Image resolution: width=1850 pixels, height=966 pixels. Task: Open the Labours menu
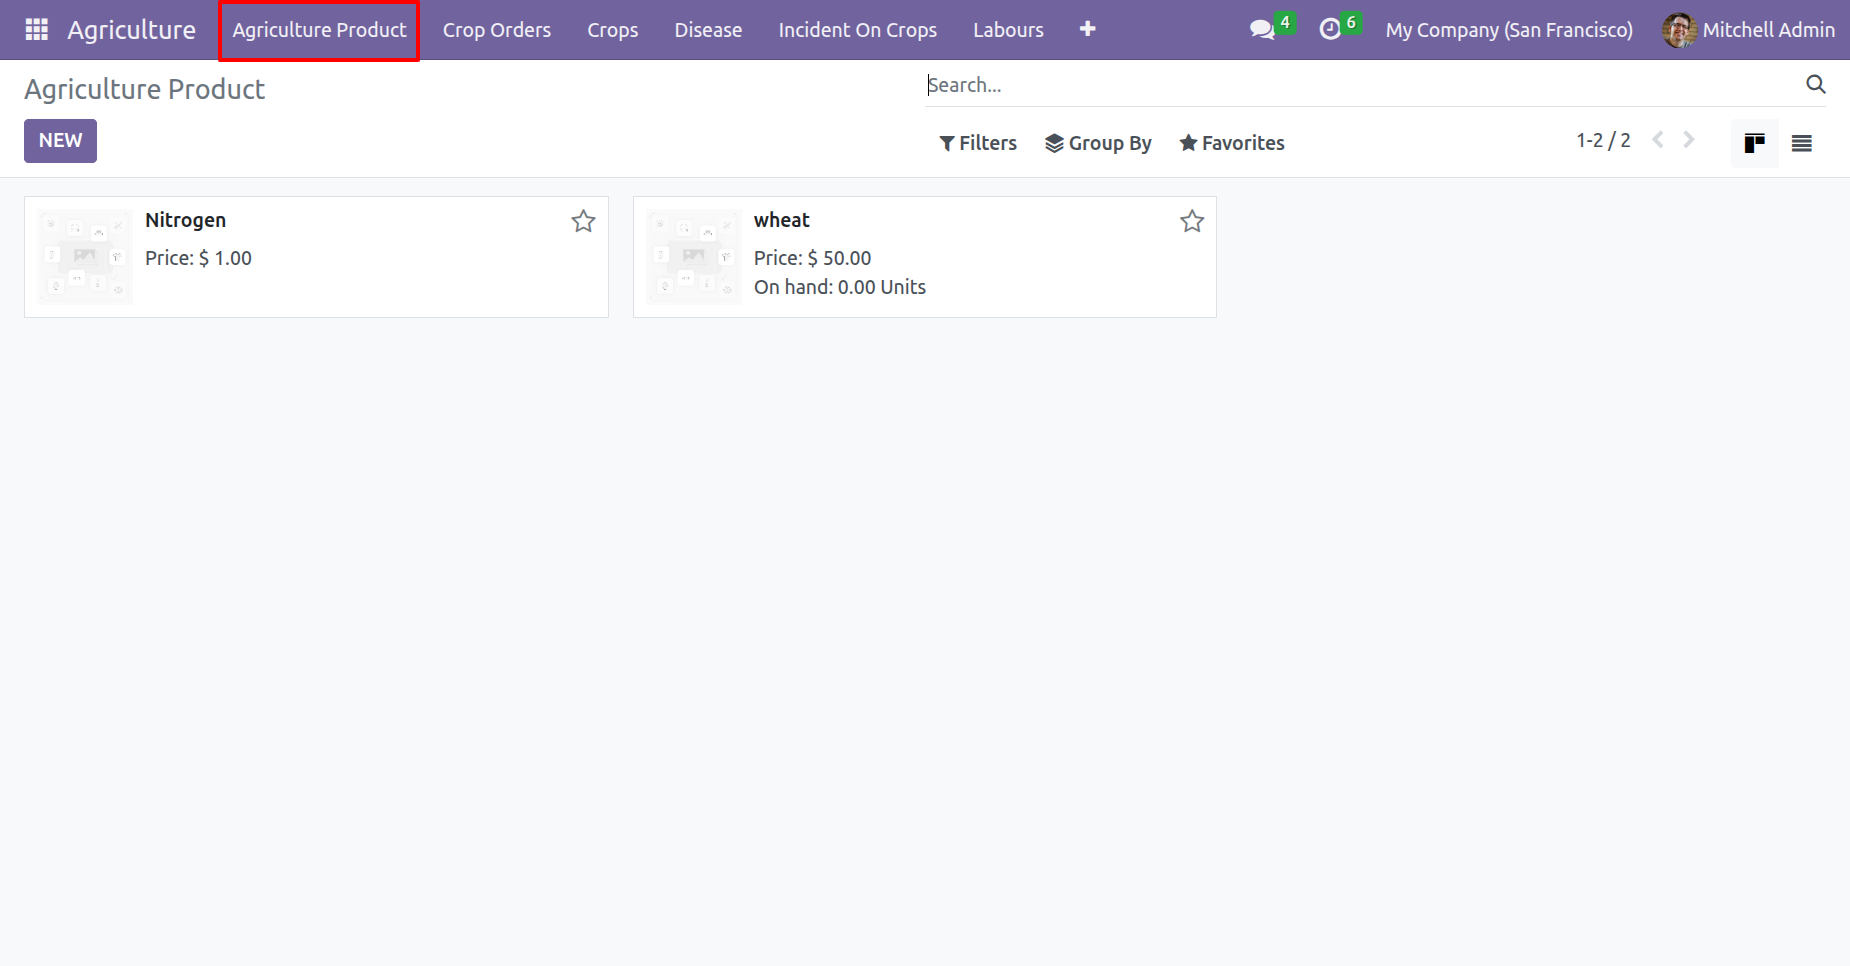pyautogui.click(x=1008, y=30)
